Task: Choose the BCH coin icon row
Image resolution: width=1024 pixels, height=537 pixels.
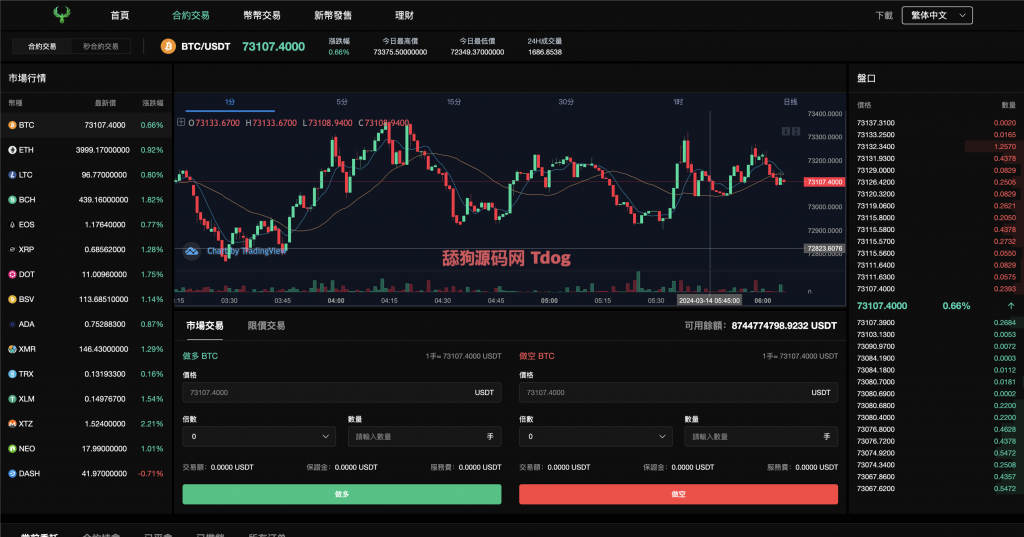Action: [13, 200]
